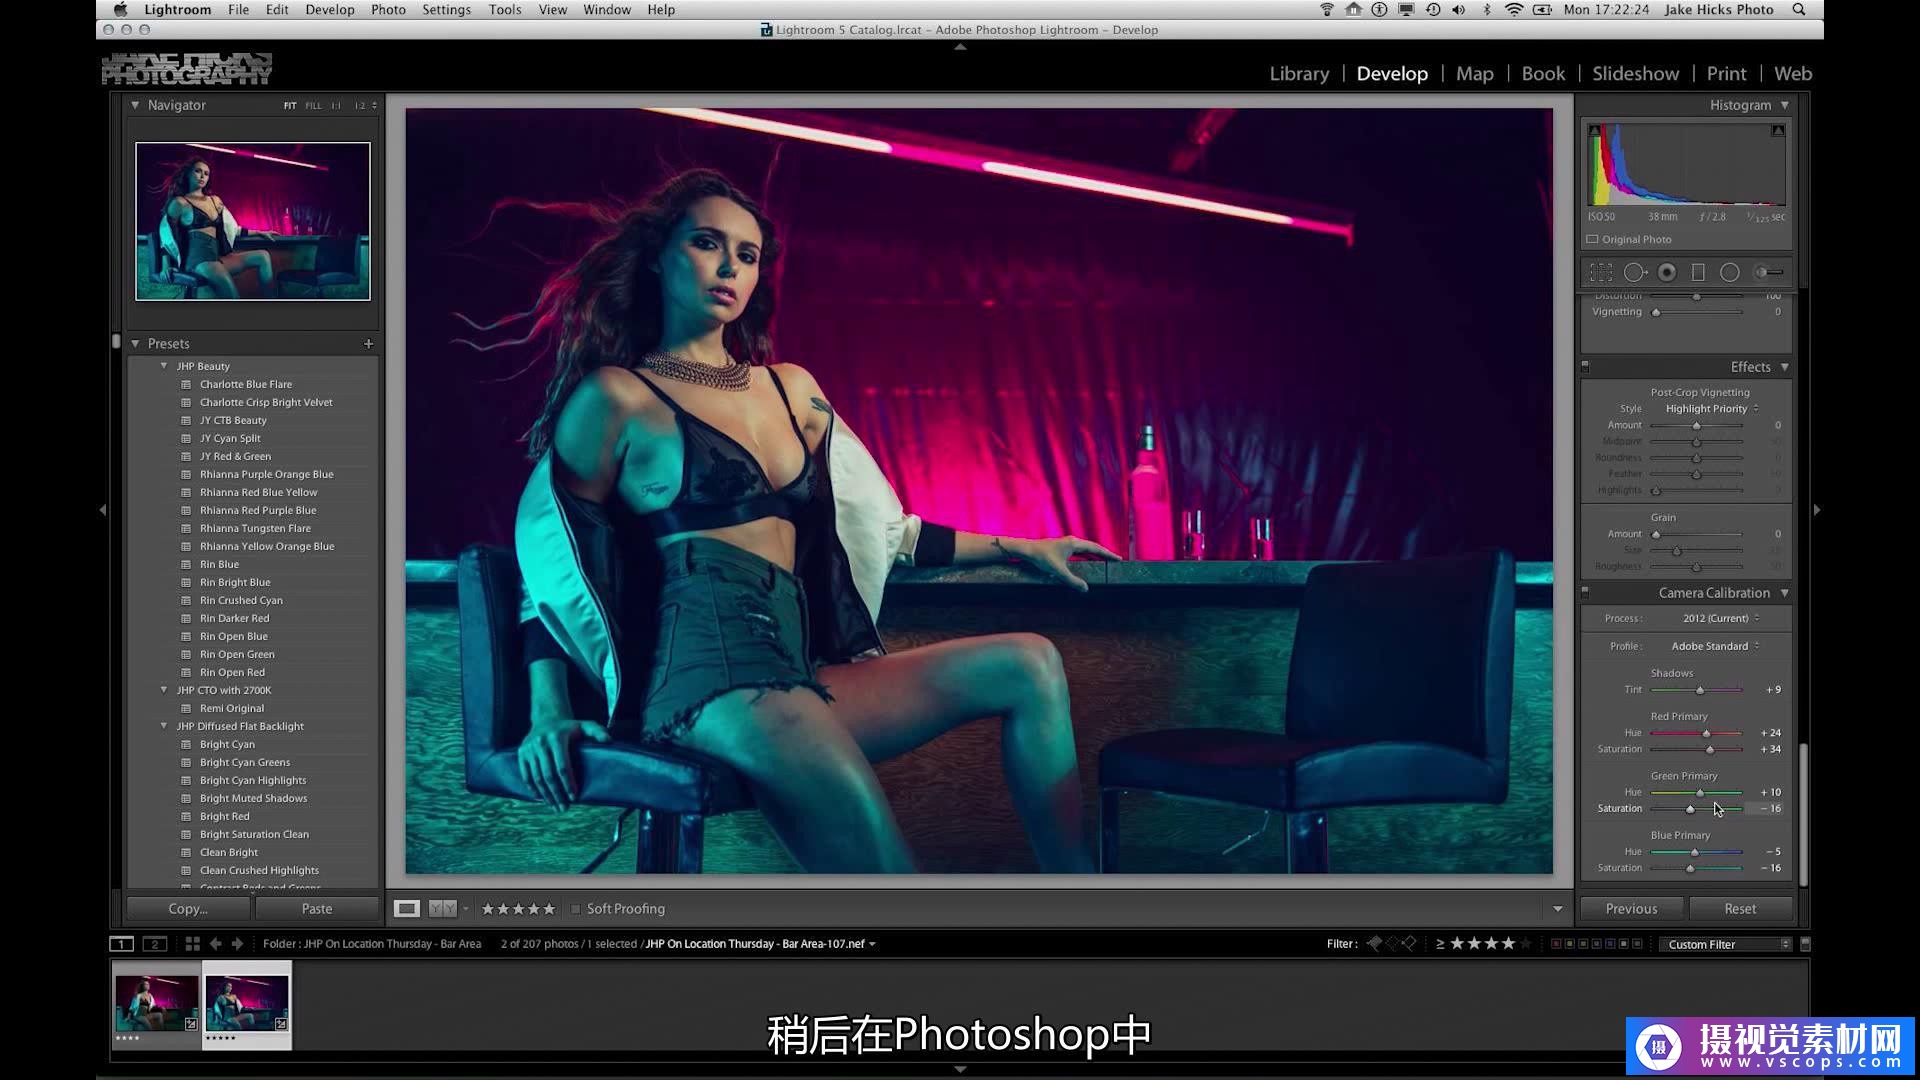Switch to grid view in the filmstrip toolbar
This screenshot has height=1080, width=1920.
pos(192,943)
